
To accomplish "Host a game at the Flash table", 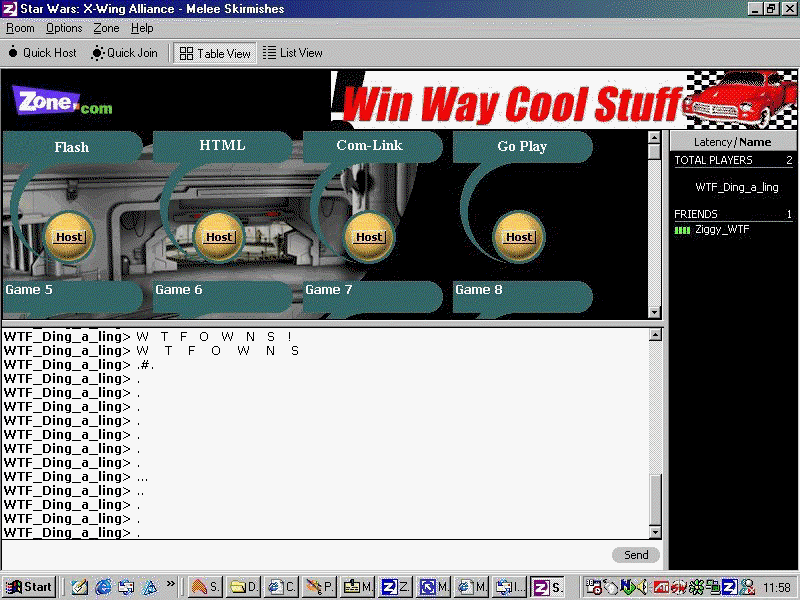I will (x=69, y=237).
